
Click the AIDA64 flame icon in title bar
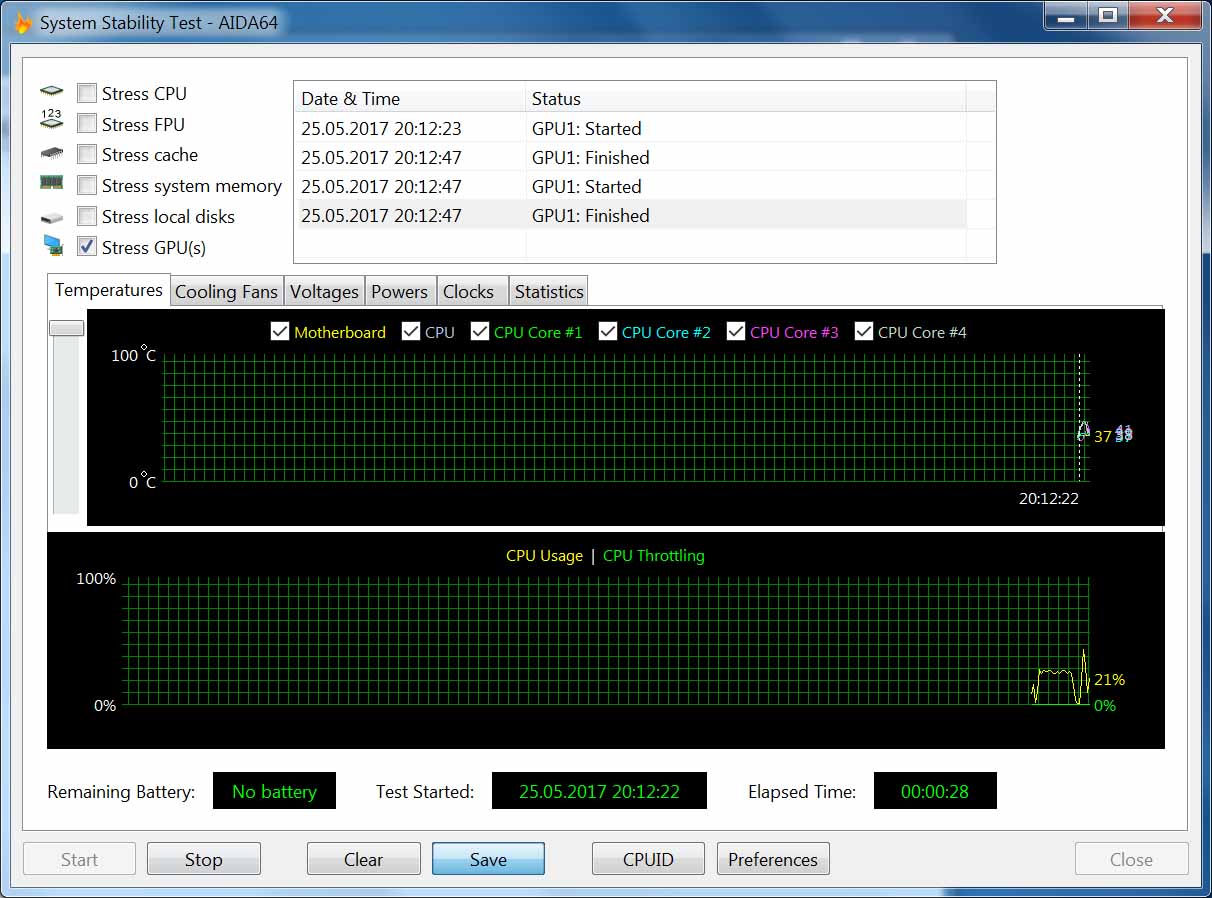23,23
